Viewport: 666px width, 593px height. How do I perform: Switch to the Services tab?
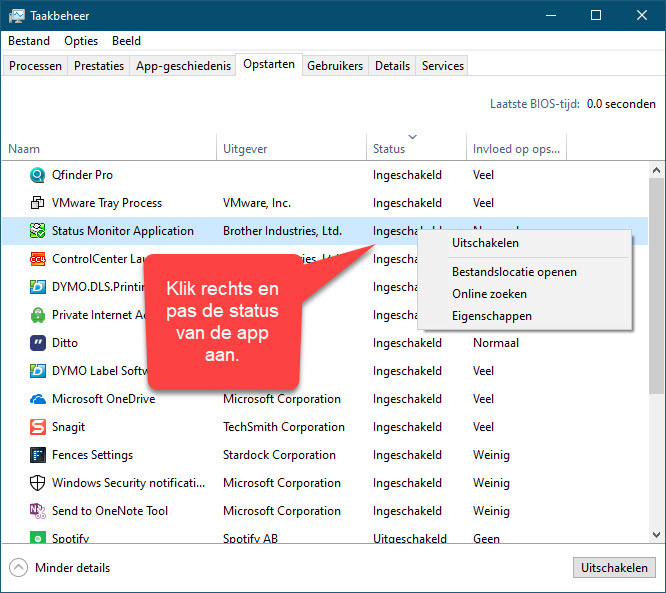pyautogui.click(x=443, y=66)
